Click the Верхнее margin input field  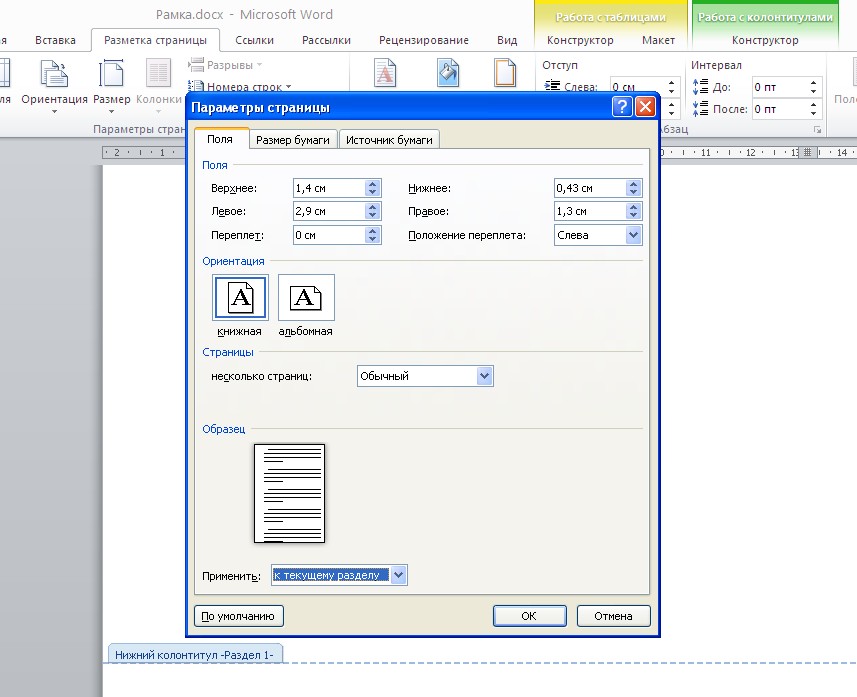328,188
